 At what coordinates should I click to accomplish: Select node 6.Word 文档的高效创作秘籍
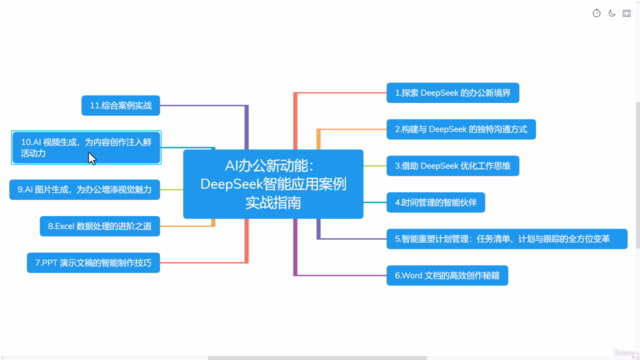tap(447, 276)
